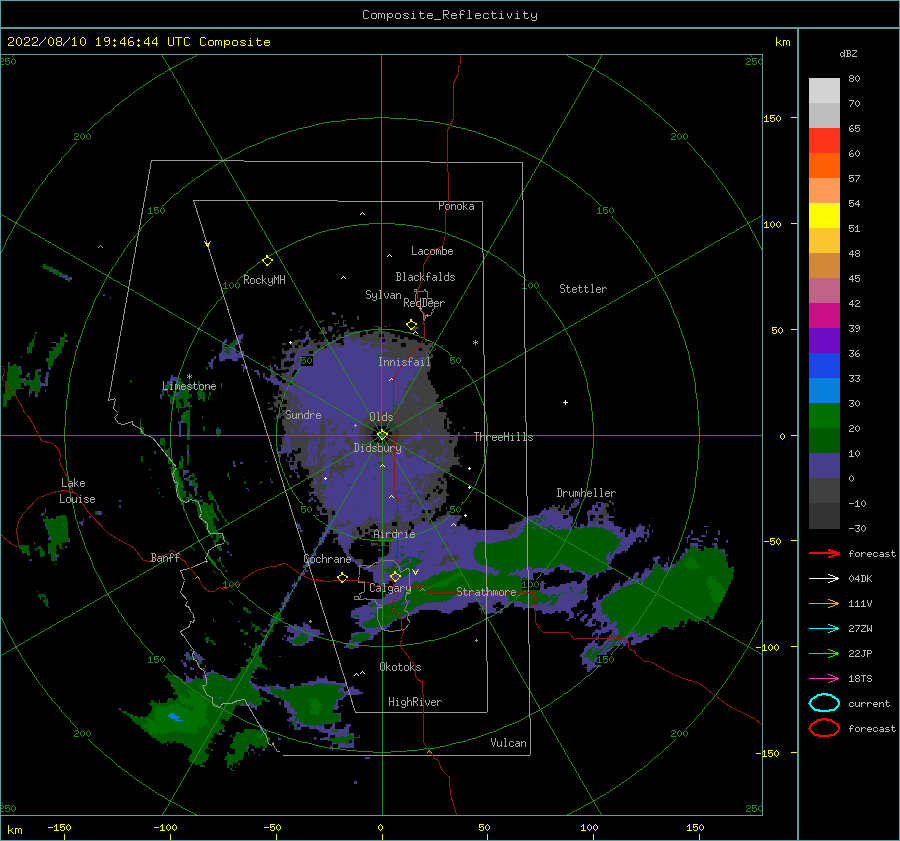Click the Drumheller town label

(x=586, y=493)
